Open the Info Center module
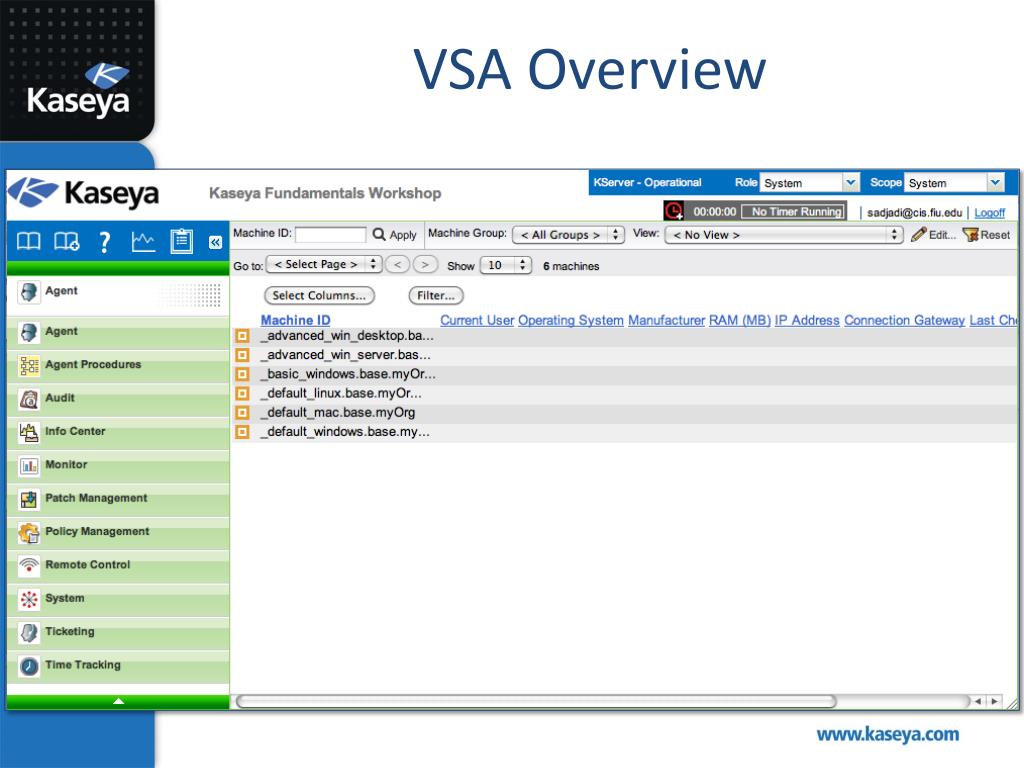Image resolution: width=1024 pixels, height=768 pixels. click(118, 432)
